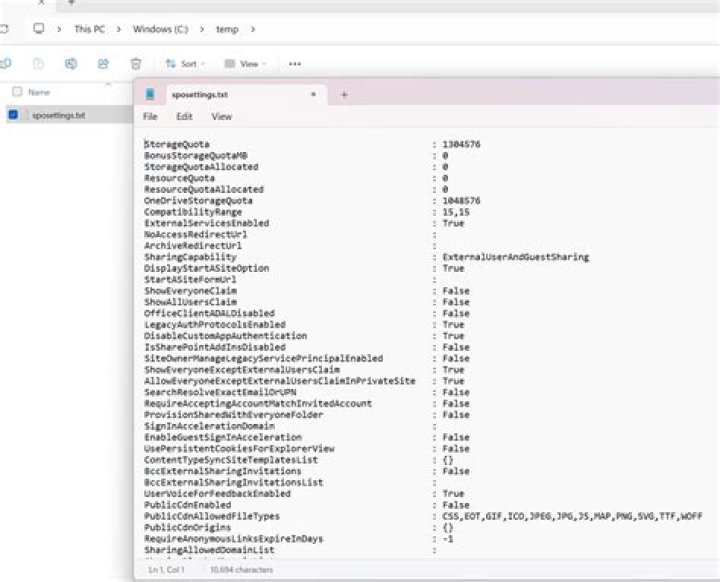Screen dimensions: 720x582
Task: Click the Notepad app icon in its title bar
Action: (150, 94)
